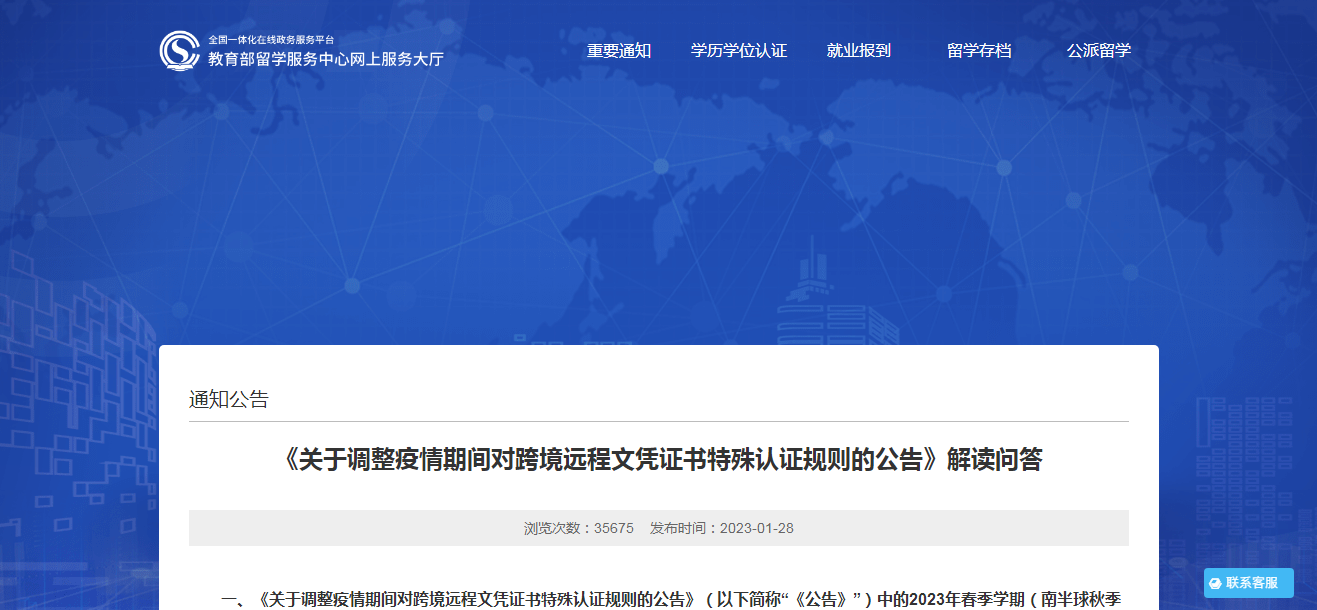Navigate to 公派留学 section

click(1099, 51)
